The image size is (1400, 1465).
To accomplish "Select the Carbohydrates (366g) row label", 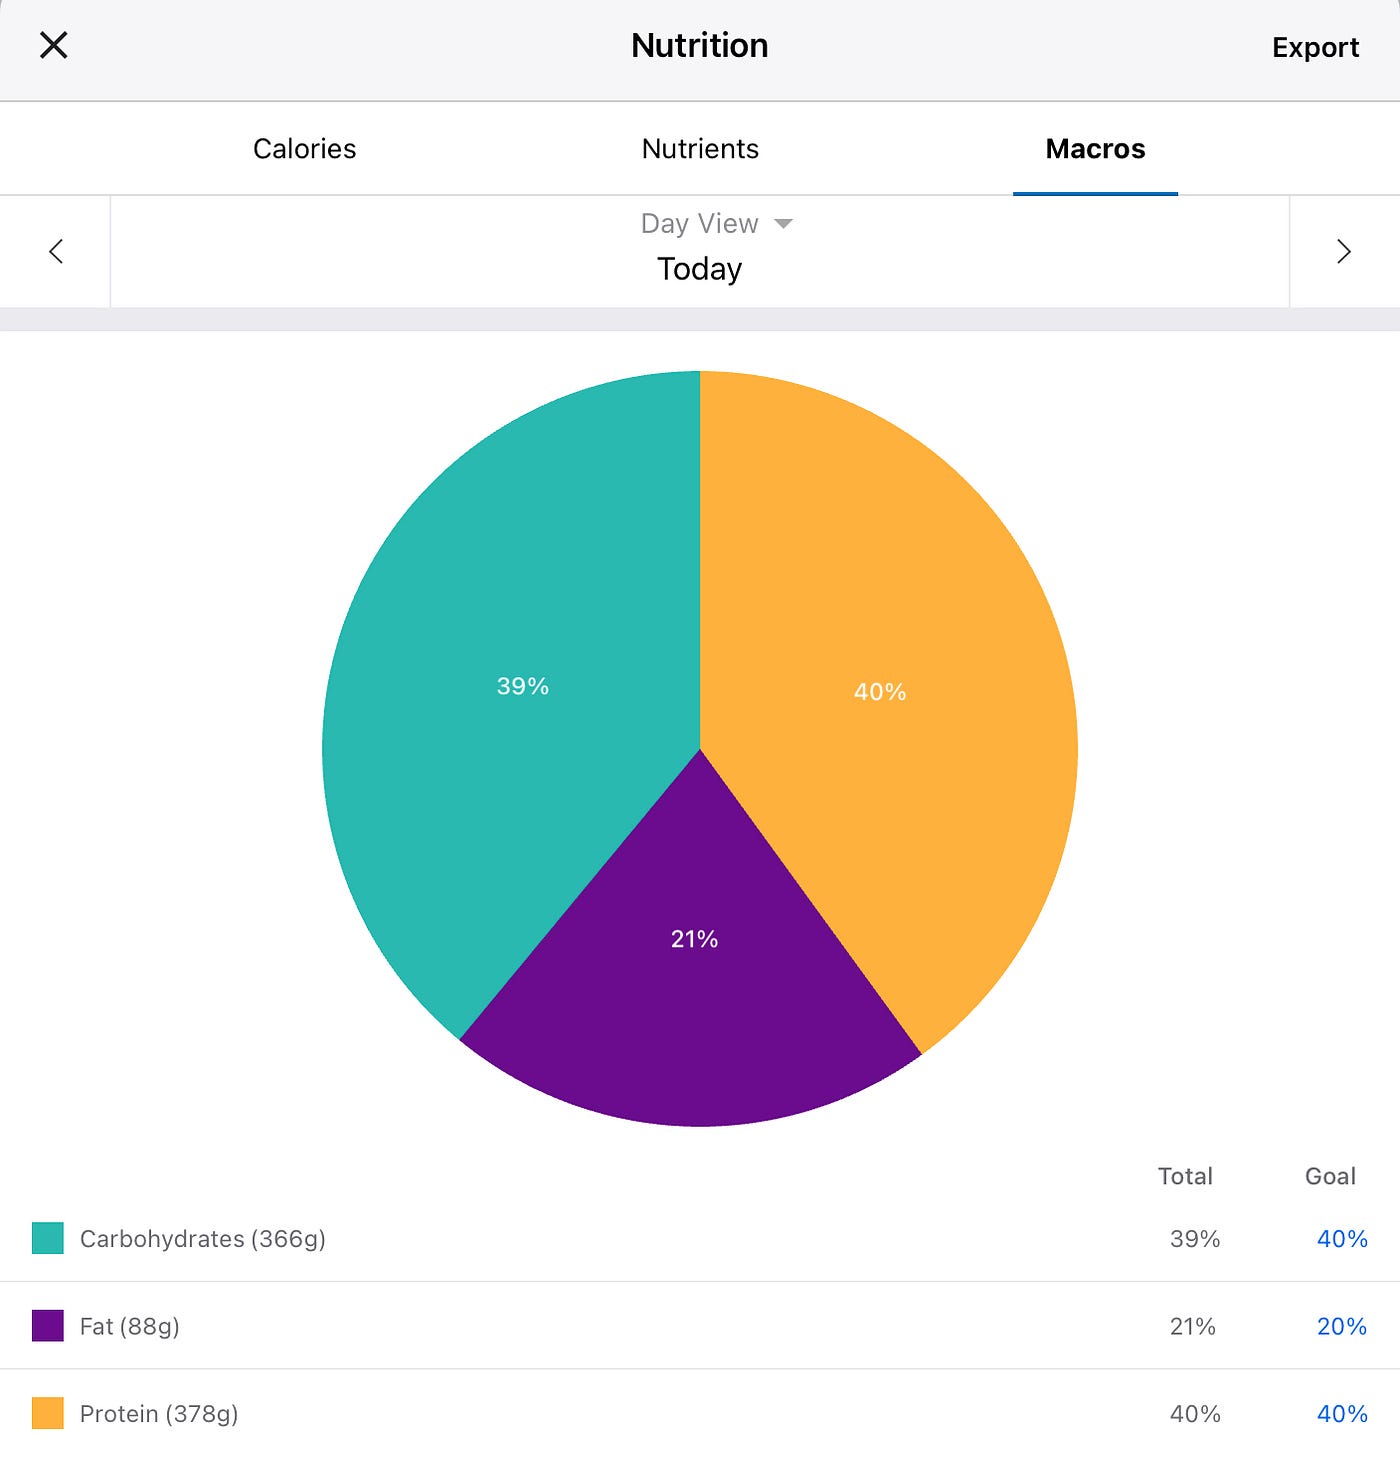I will coord(203,1239).
